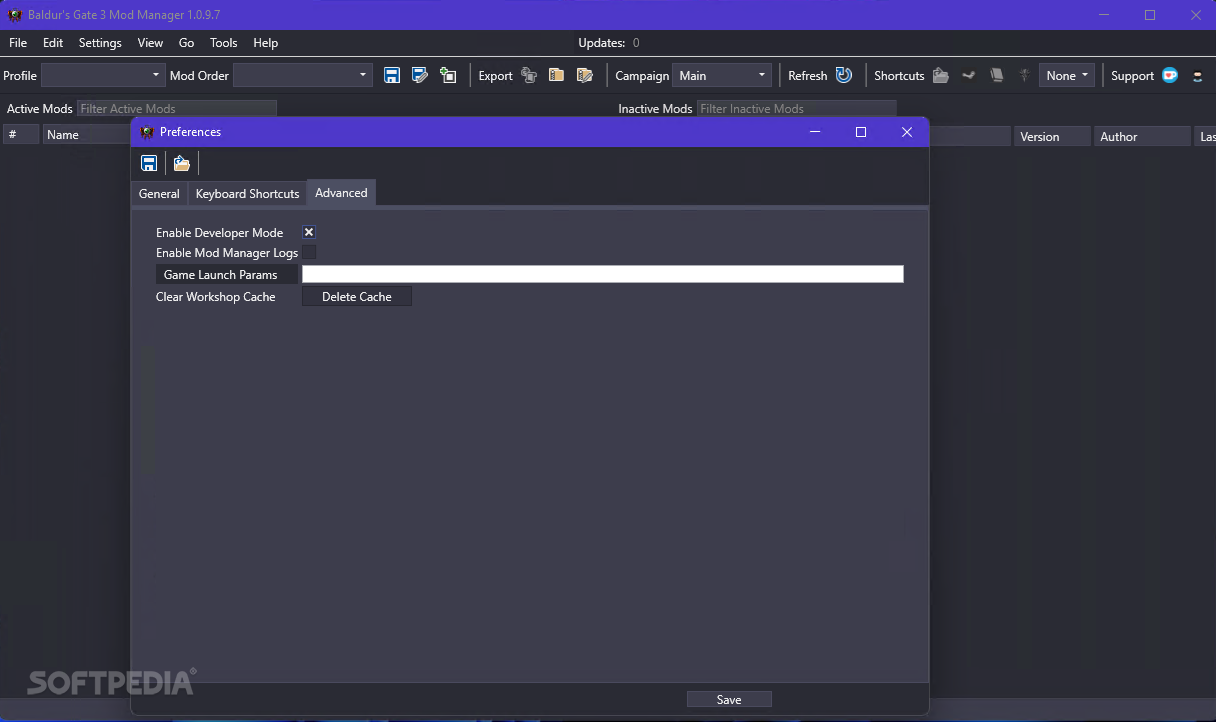Open the File menu
Image resolution: width=1216 pixels, height=722 pixels.
(x=18, y=43)
